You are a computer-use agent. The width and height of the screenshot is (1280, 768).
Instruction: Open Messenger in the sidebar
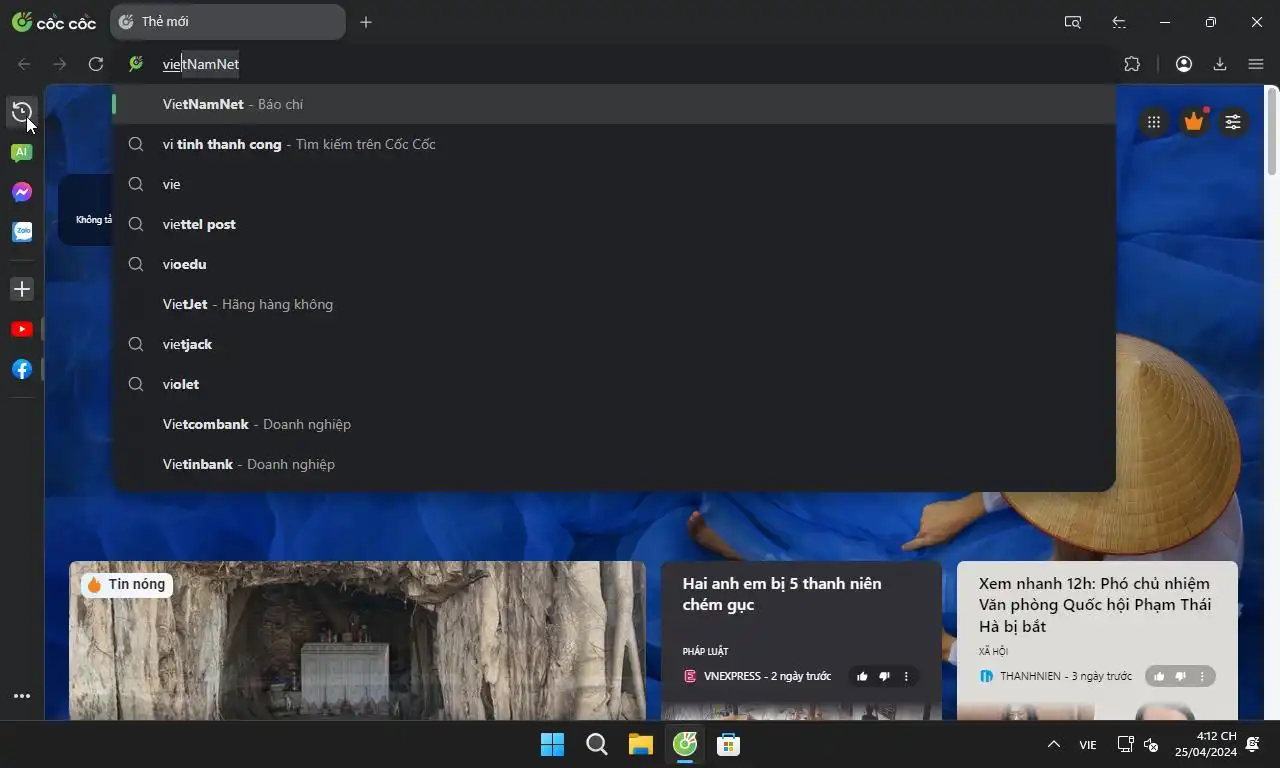tap(22, 192)
